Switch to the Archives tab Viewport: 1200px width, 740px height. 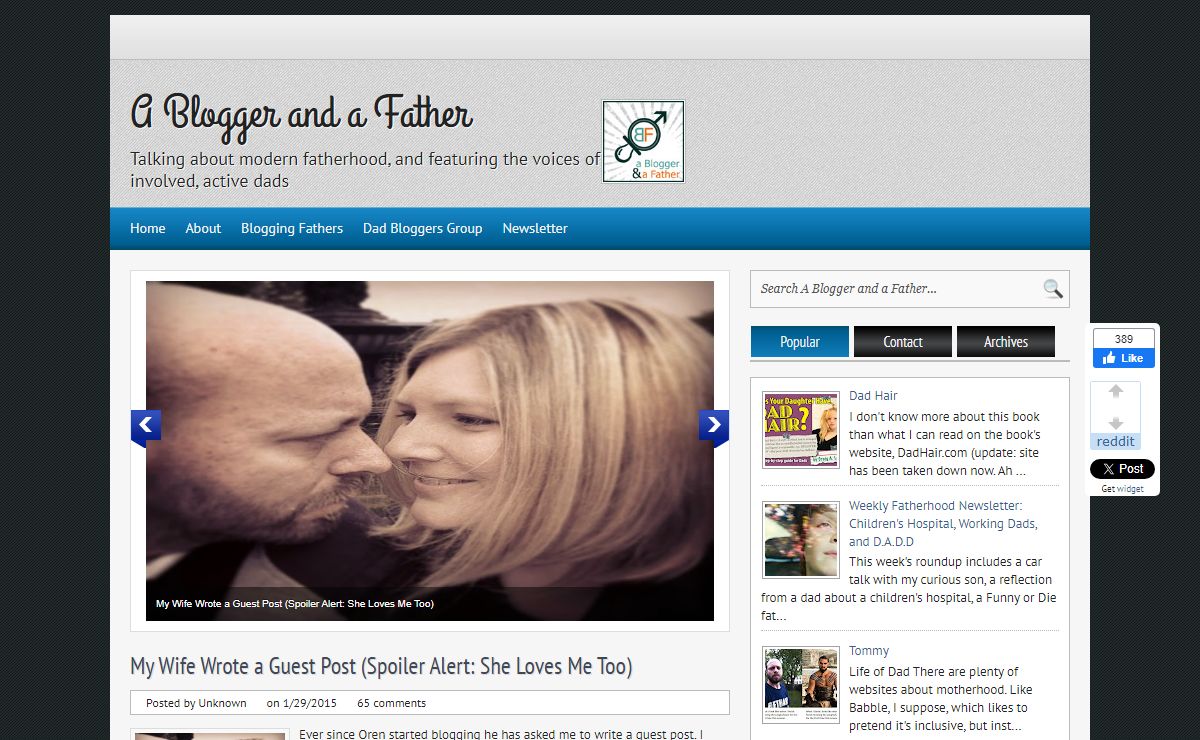coord(1006,342)
